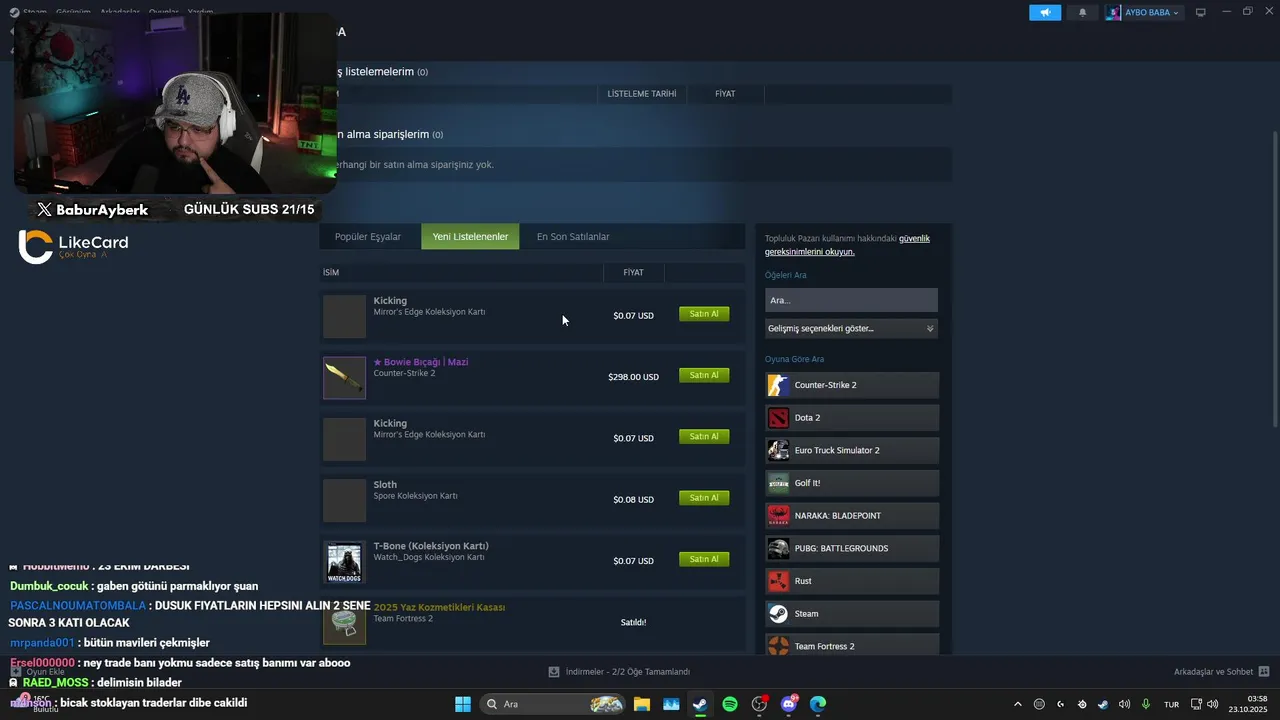Open the Sloth item name link
The image size is (1280, 720).
pos(385,485)
